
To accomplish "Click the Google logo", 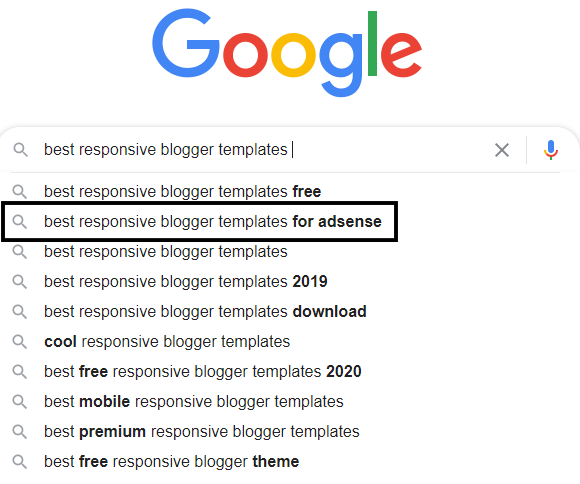I will click(x=287, y=53).
